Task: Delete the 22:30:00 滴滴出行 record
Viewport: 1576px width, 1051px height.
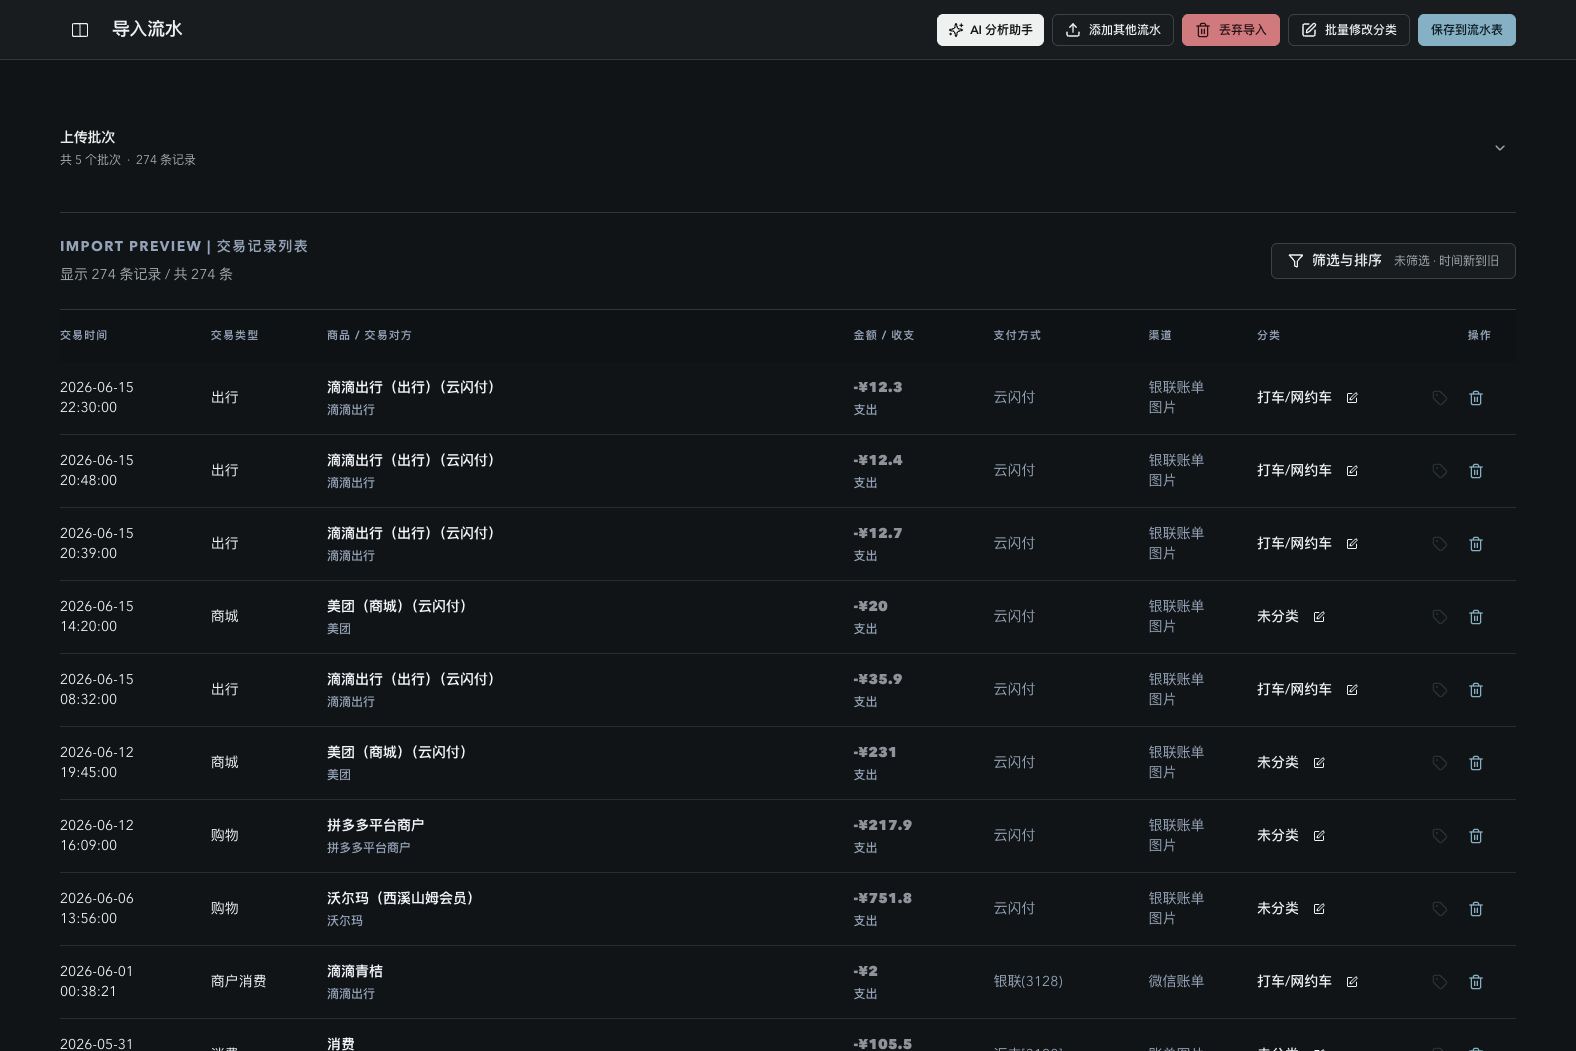Action: coord(1475,398)
